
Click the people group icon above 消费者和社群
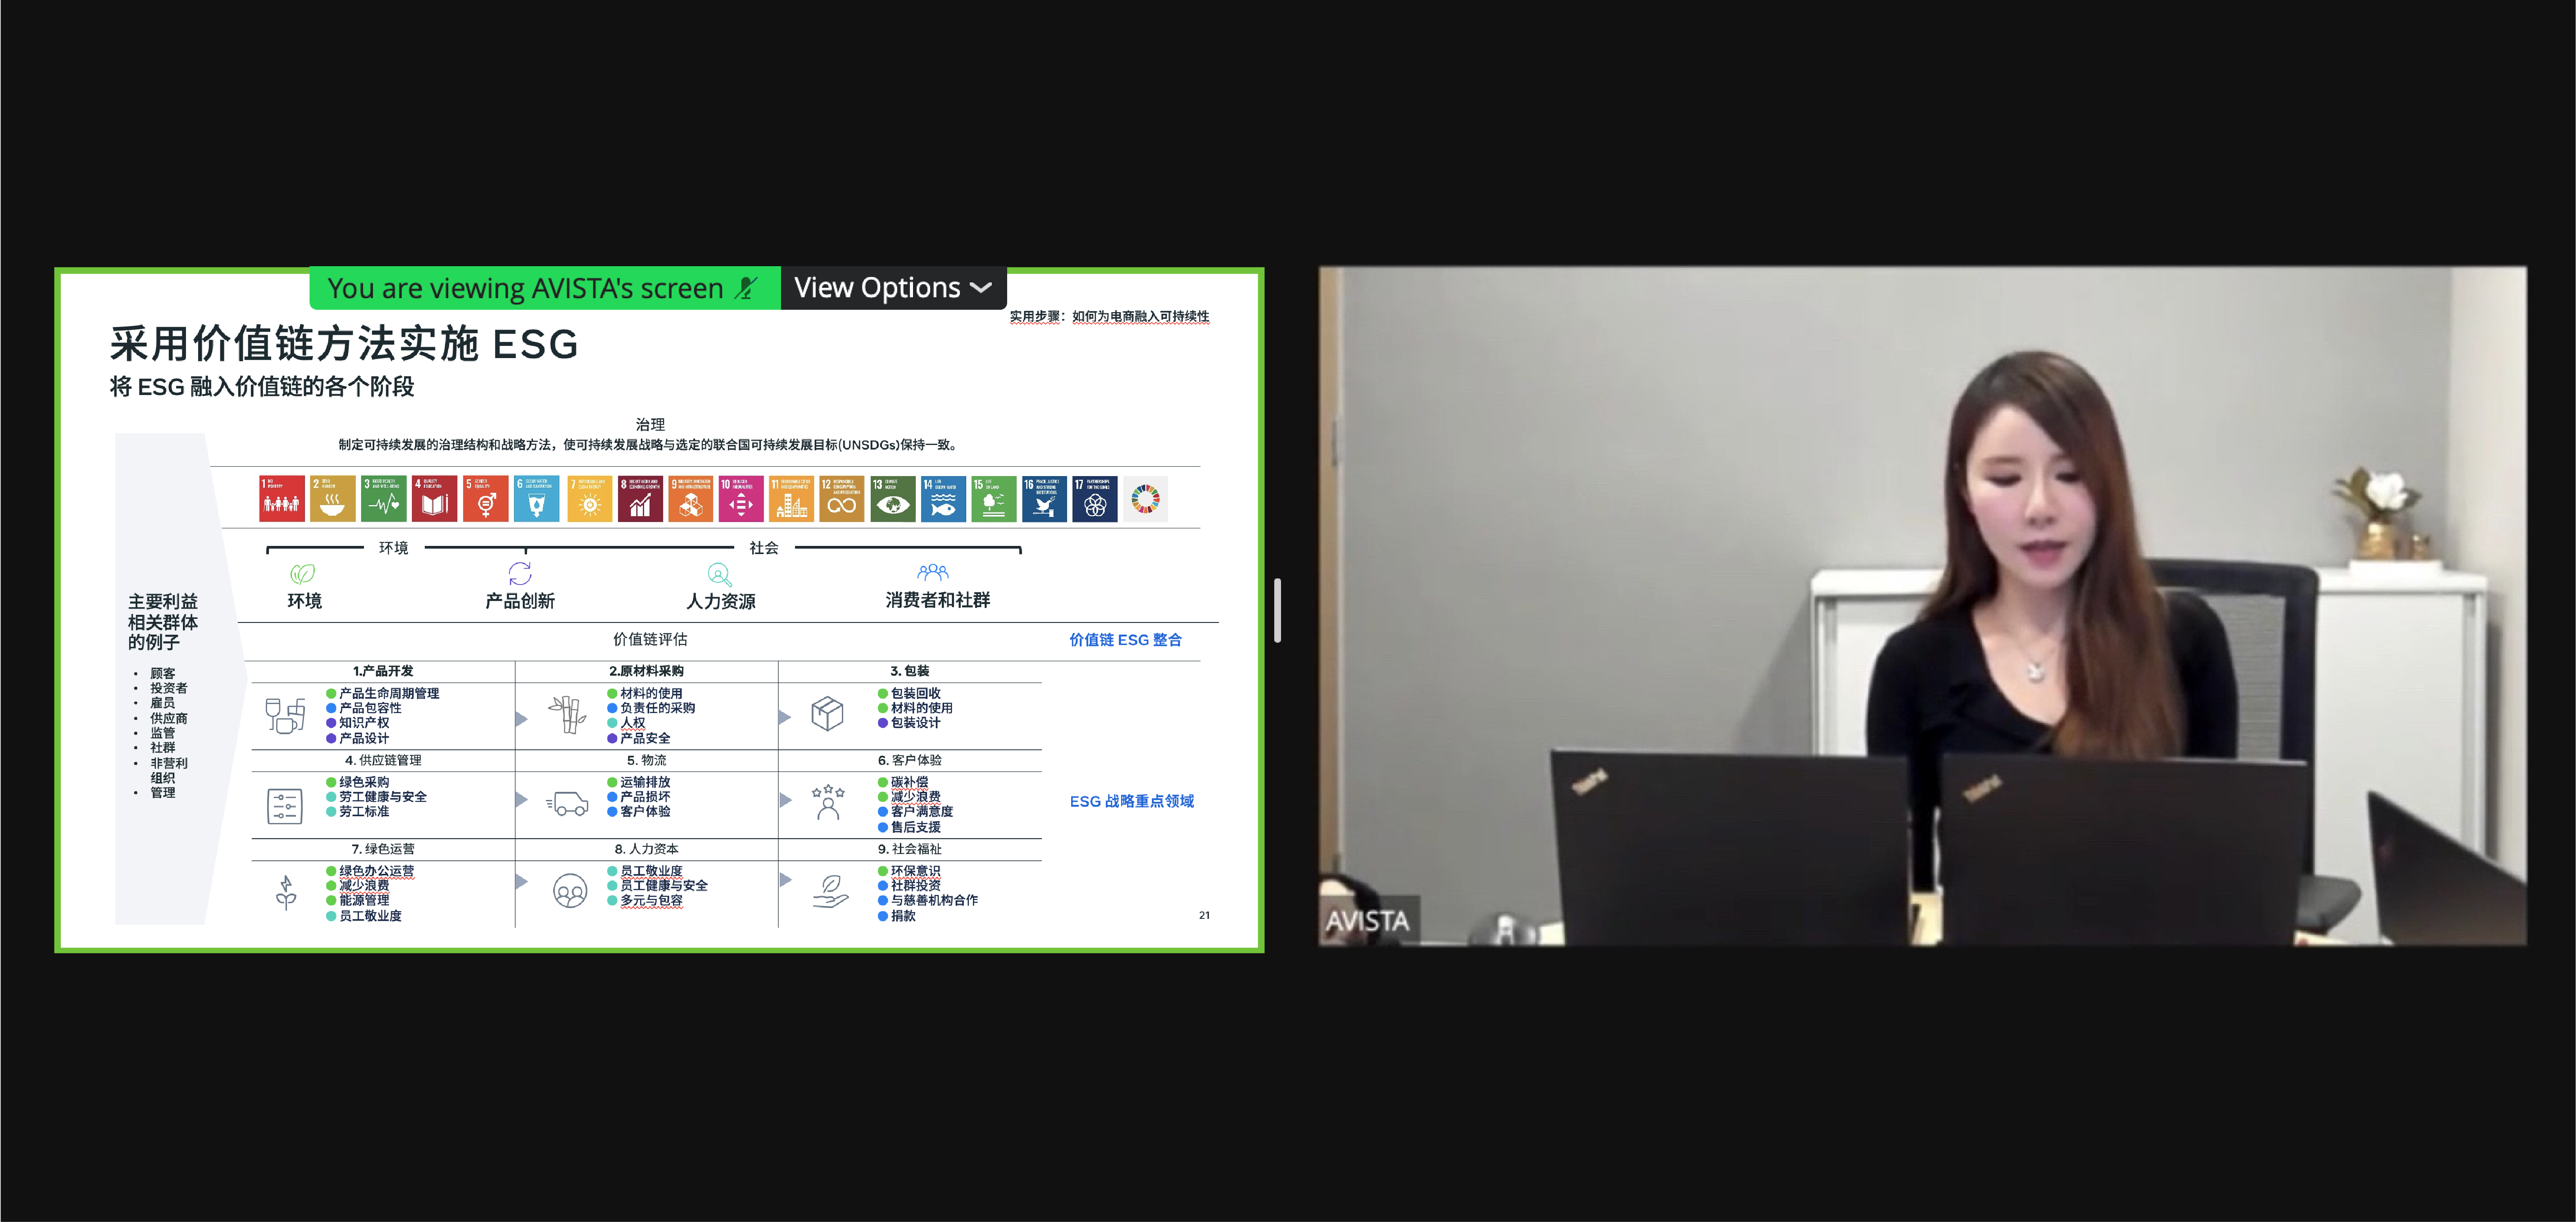click(x=933, y=572)
